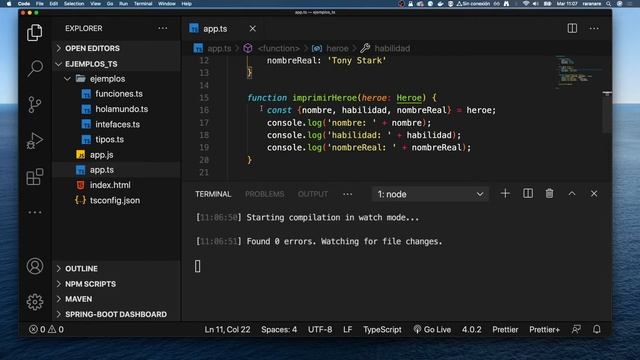
Task: Open the Manage settings gear
Action: click(35, 302)
